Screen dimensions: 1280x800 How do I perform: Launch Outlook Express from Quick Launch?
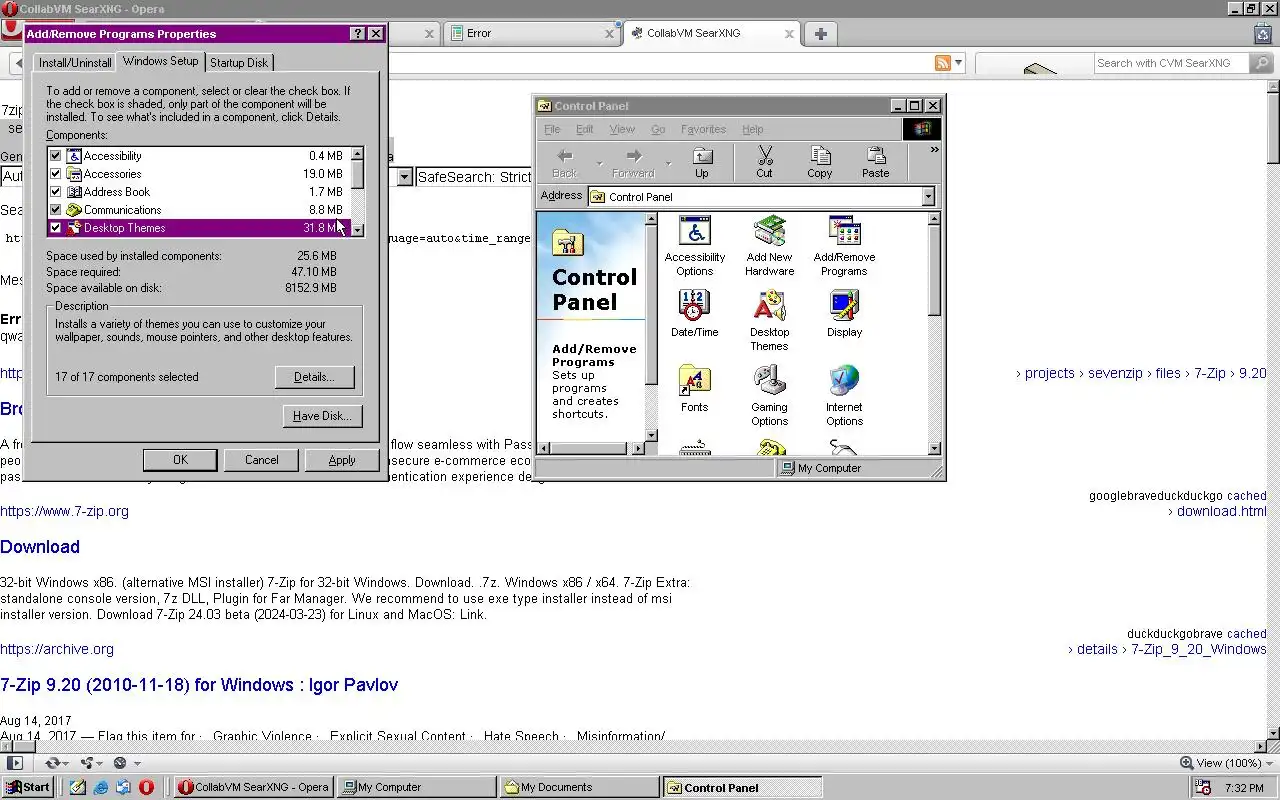[123, 787]
